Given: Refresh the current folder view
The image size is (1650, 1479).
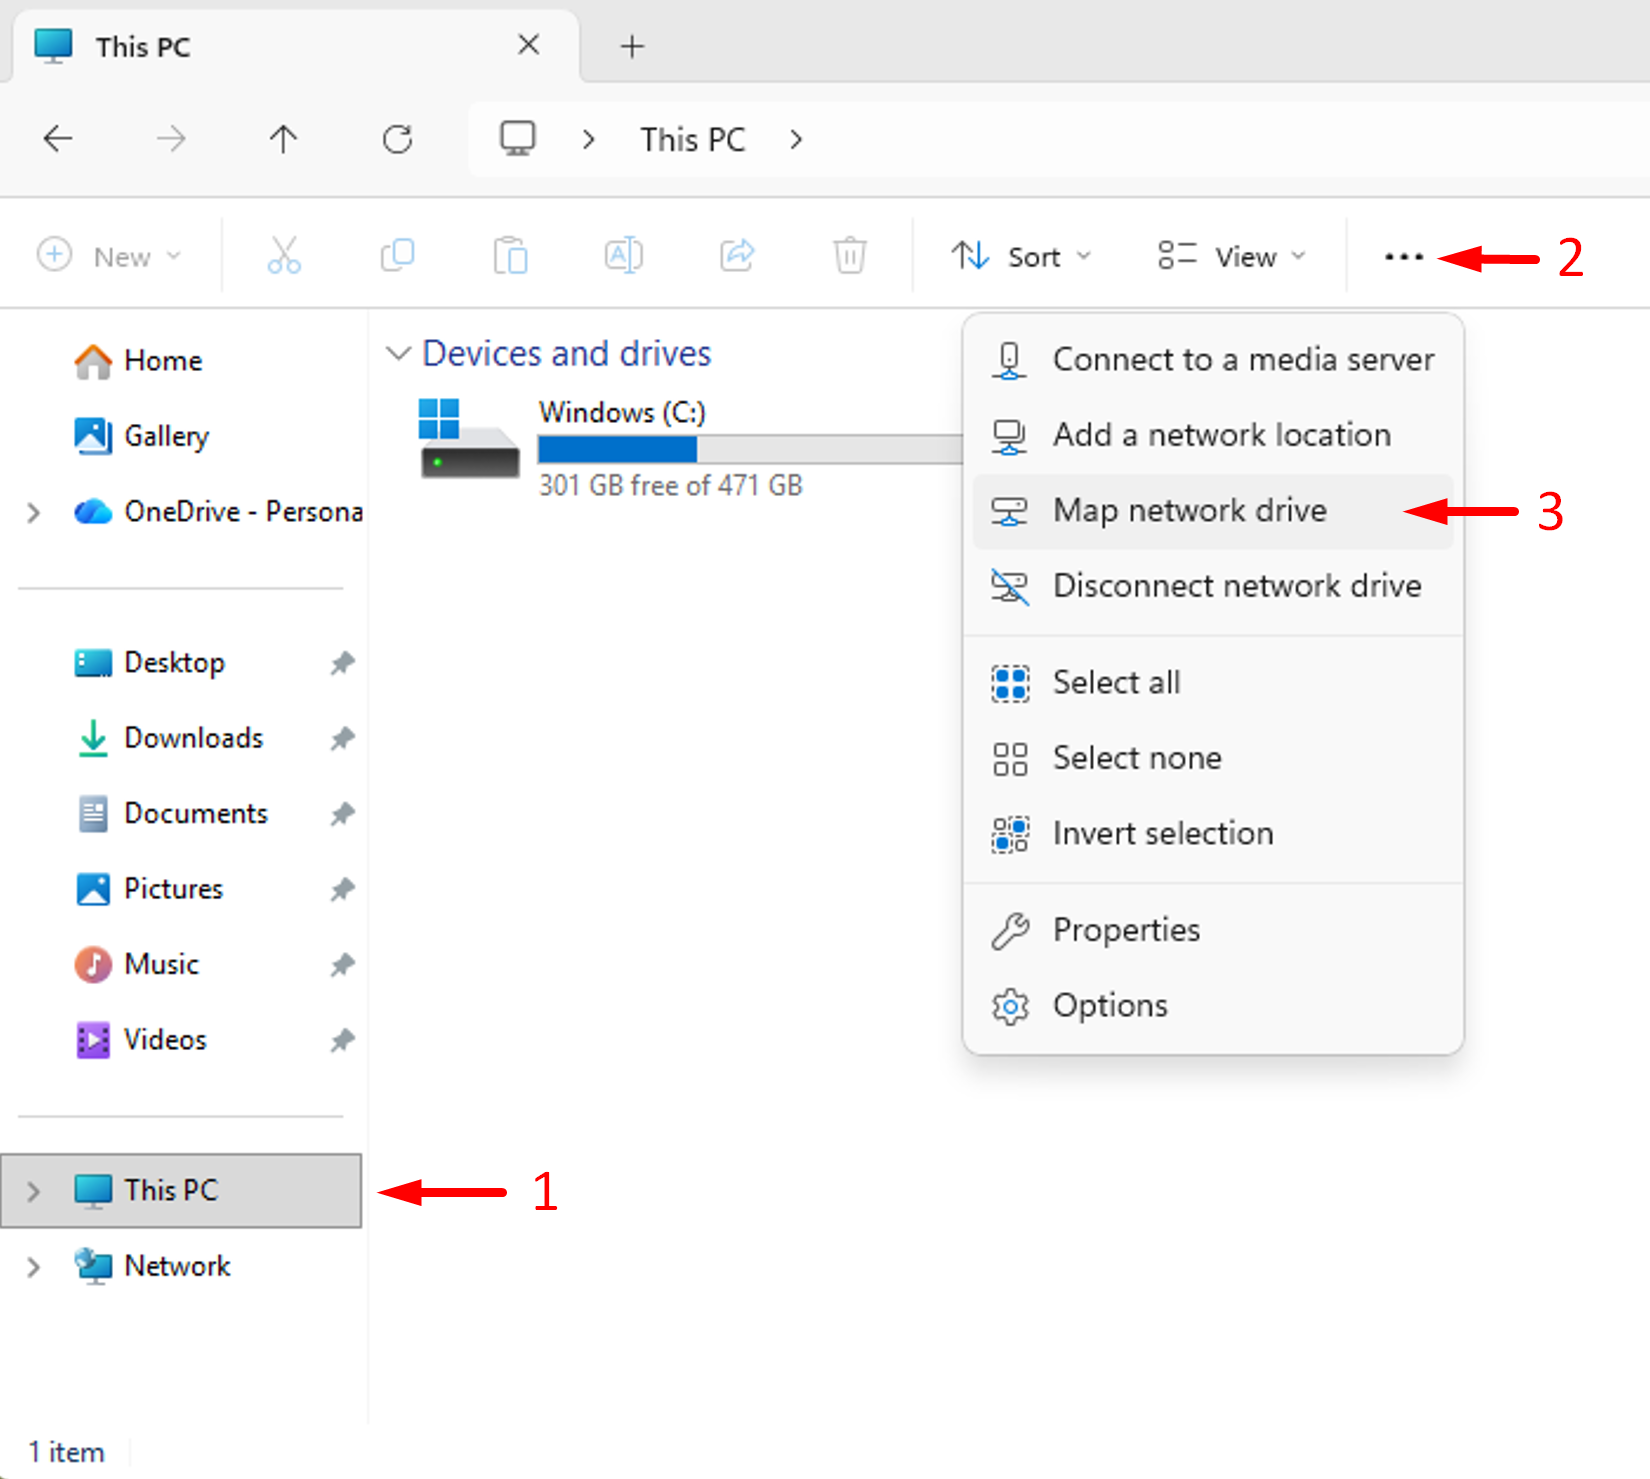Looking at the screenshot, I should pos(397,139).
